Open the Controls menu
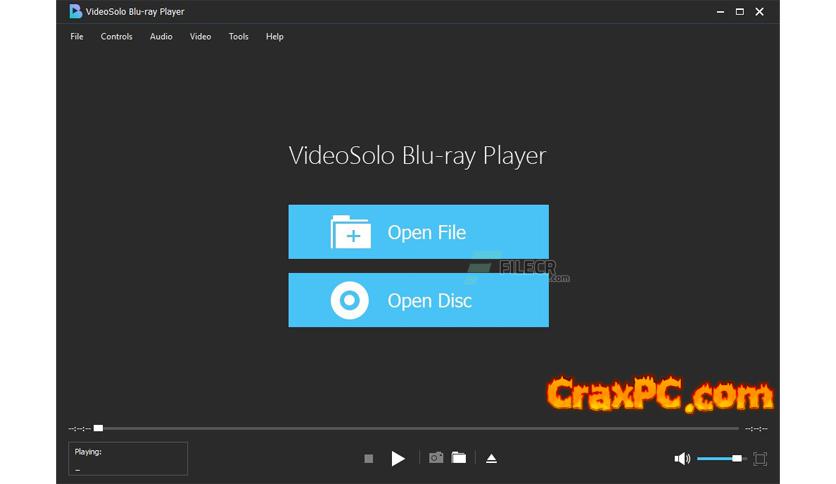 [116, 37]
